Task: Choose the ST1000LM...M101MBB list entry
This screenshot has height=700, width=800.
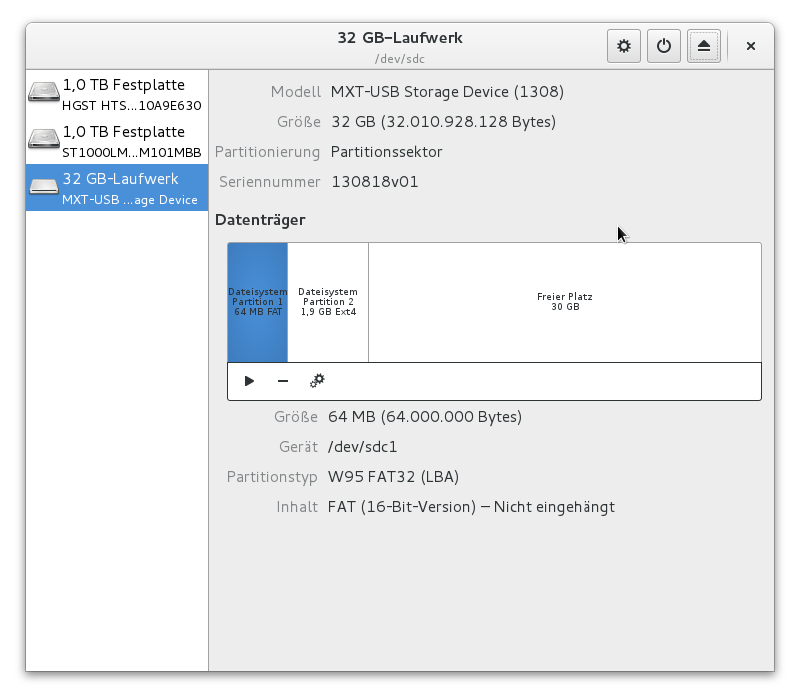Action: click(x=131, y=152)
